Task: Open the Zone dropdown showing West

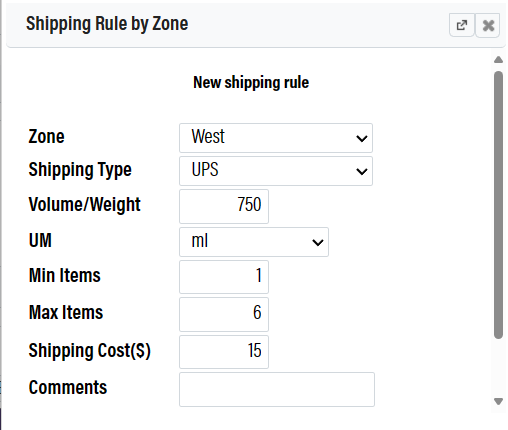Action: (x=276, y=138)
